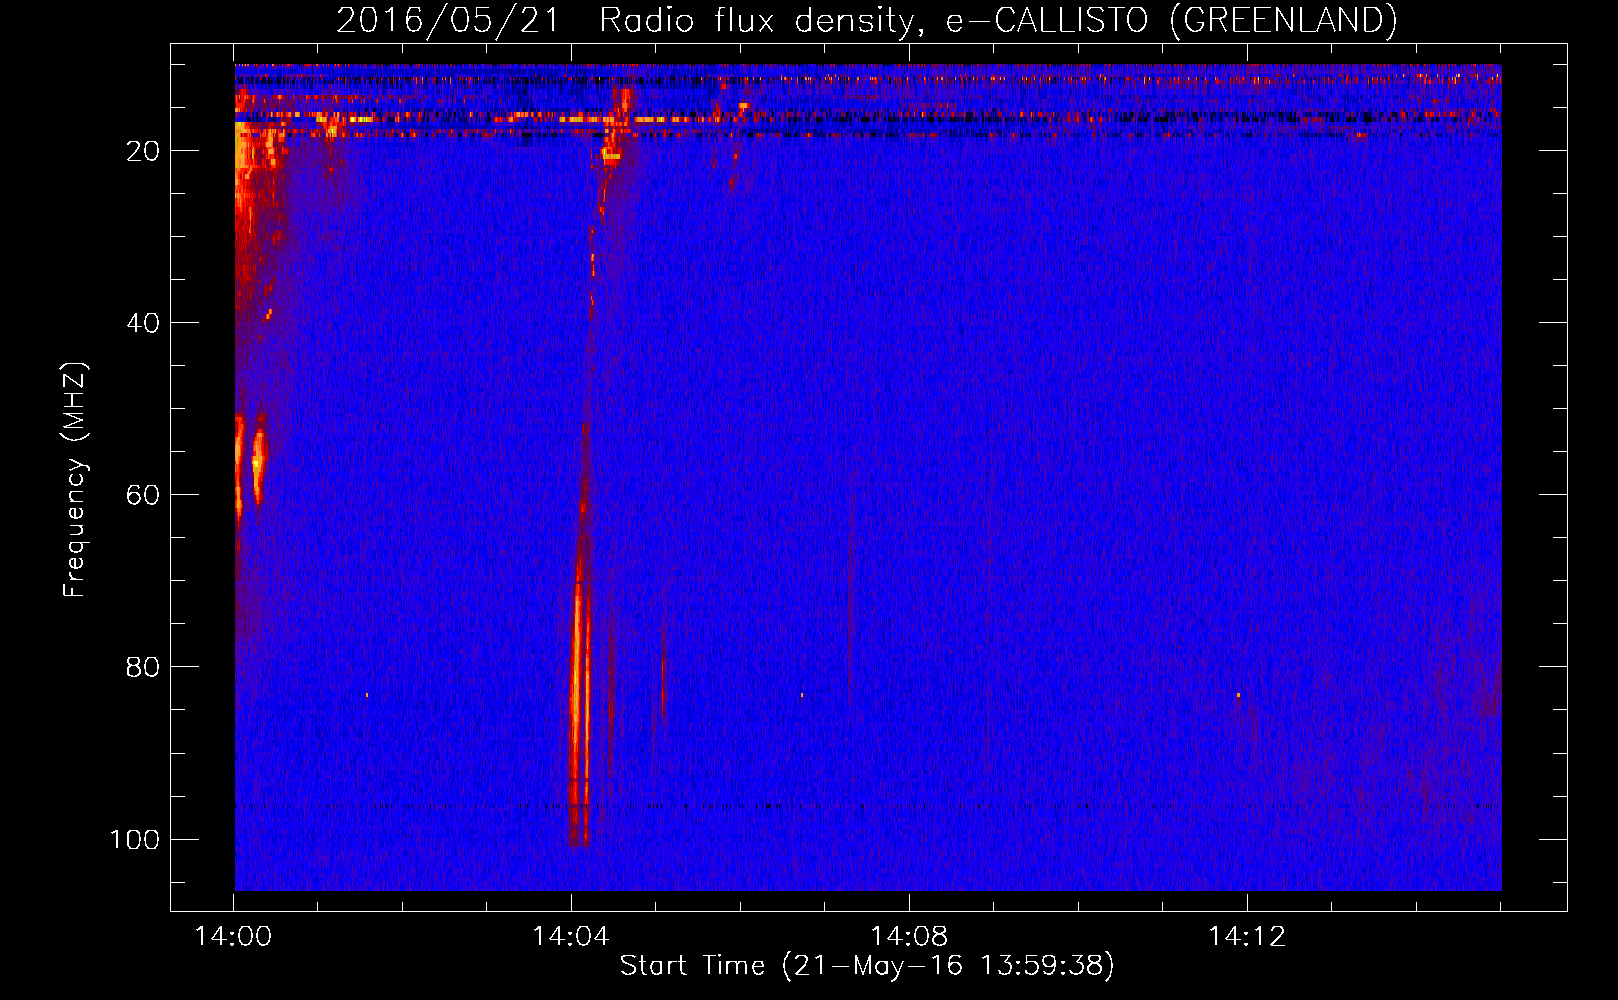1618x1000 pixels.
Task: Click the 14:00 time axis label
Action: pyautogui.click(x=233, y=937)
